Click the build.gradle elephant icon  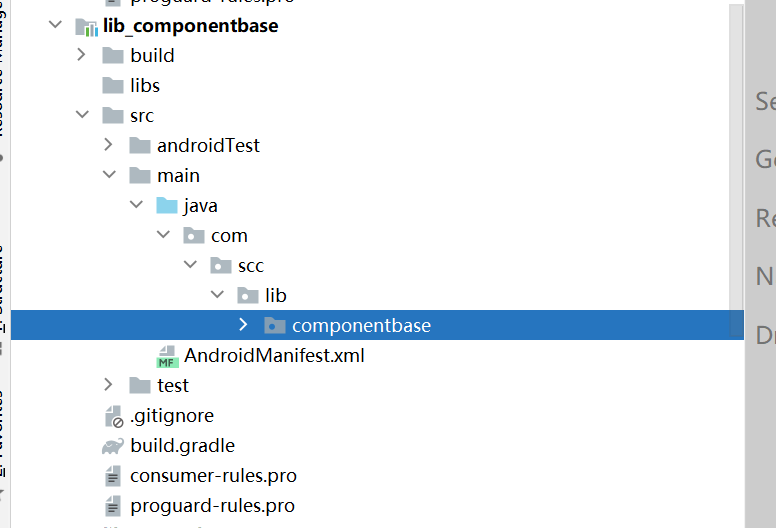click(x=113, y=446)
